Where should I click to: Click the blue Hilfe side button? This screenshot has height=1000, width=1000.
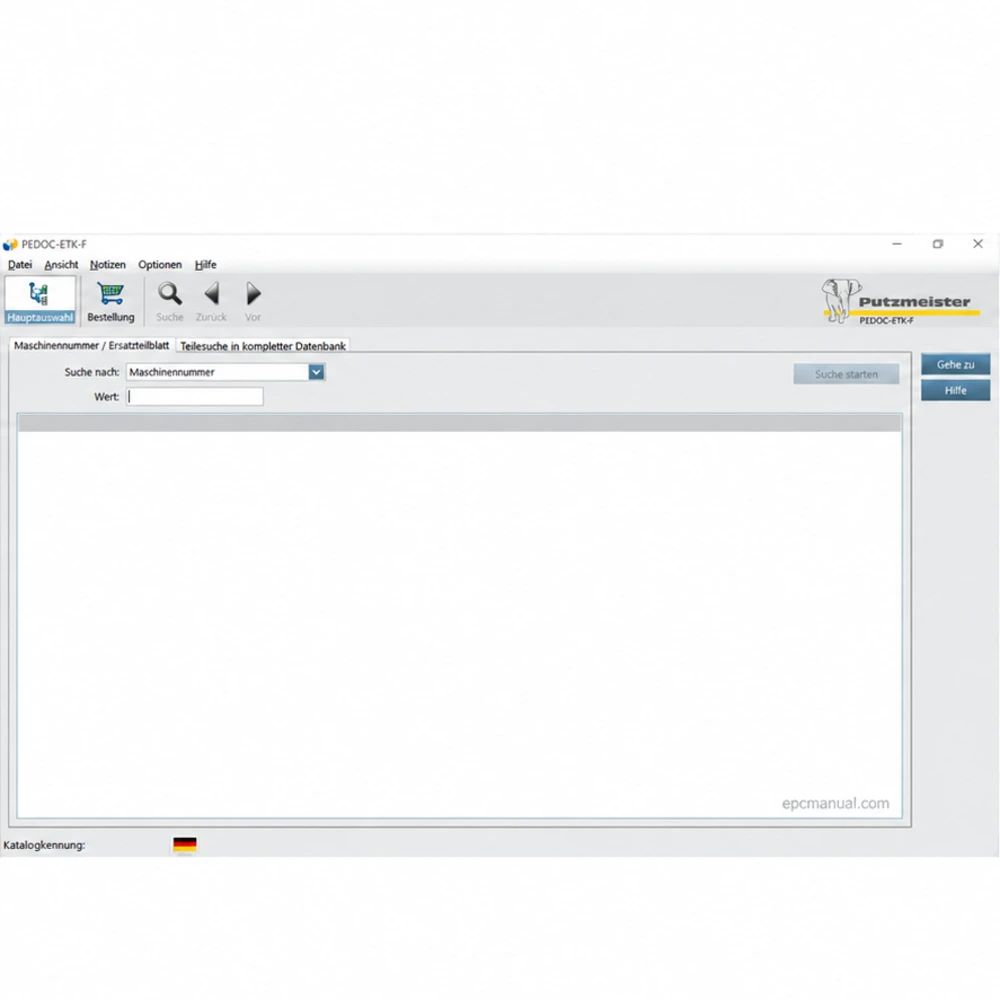[955, 390]
